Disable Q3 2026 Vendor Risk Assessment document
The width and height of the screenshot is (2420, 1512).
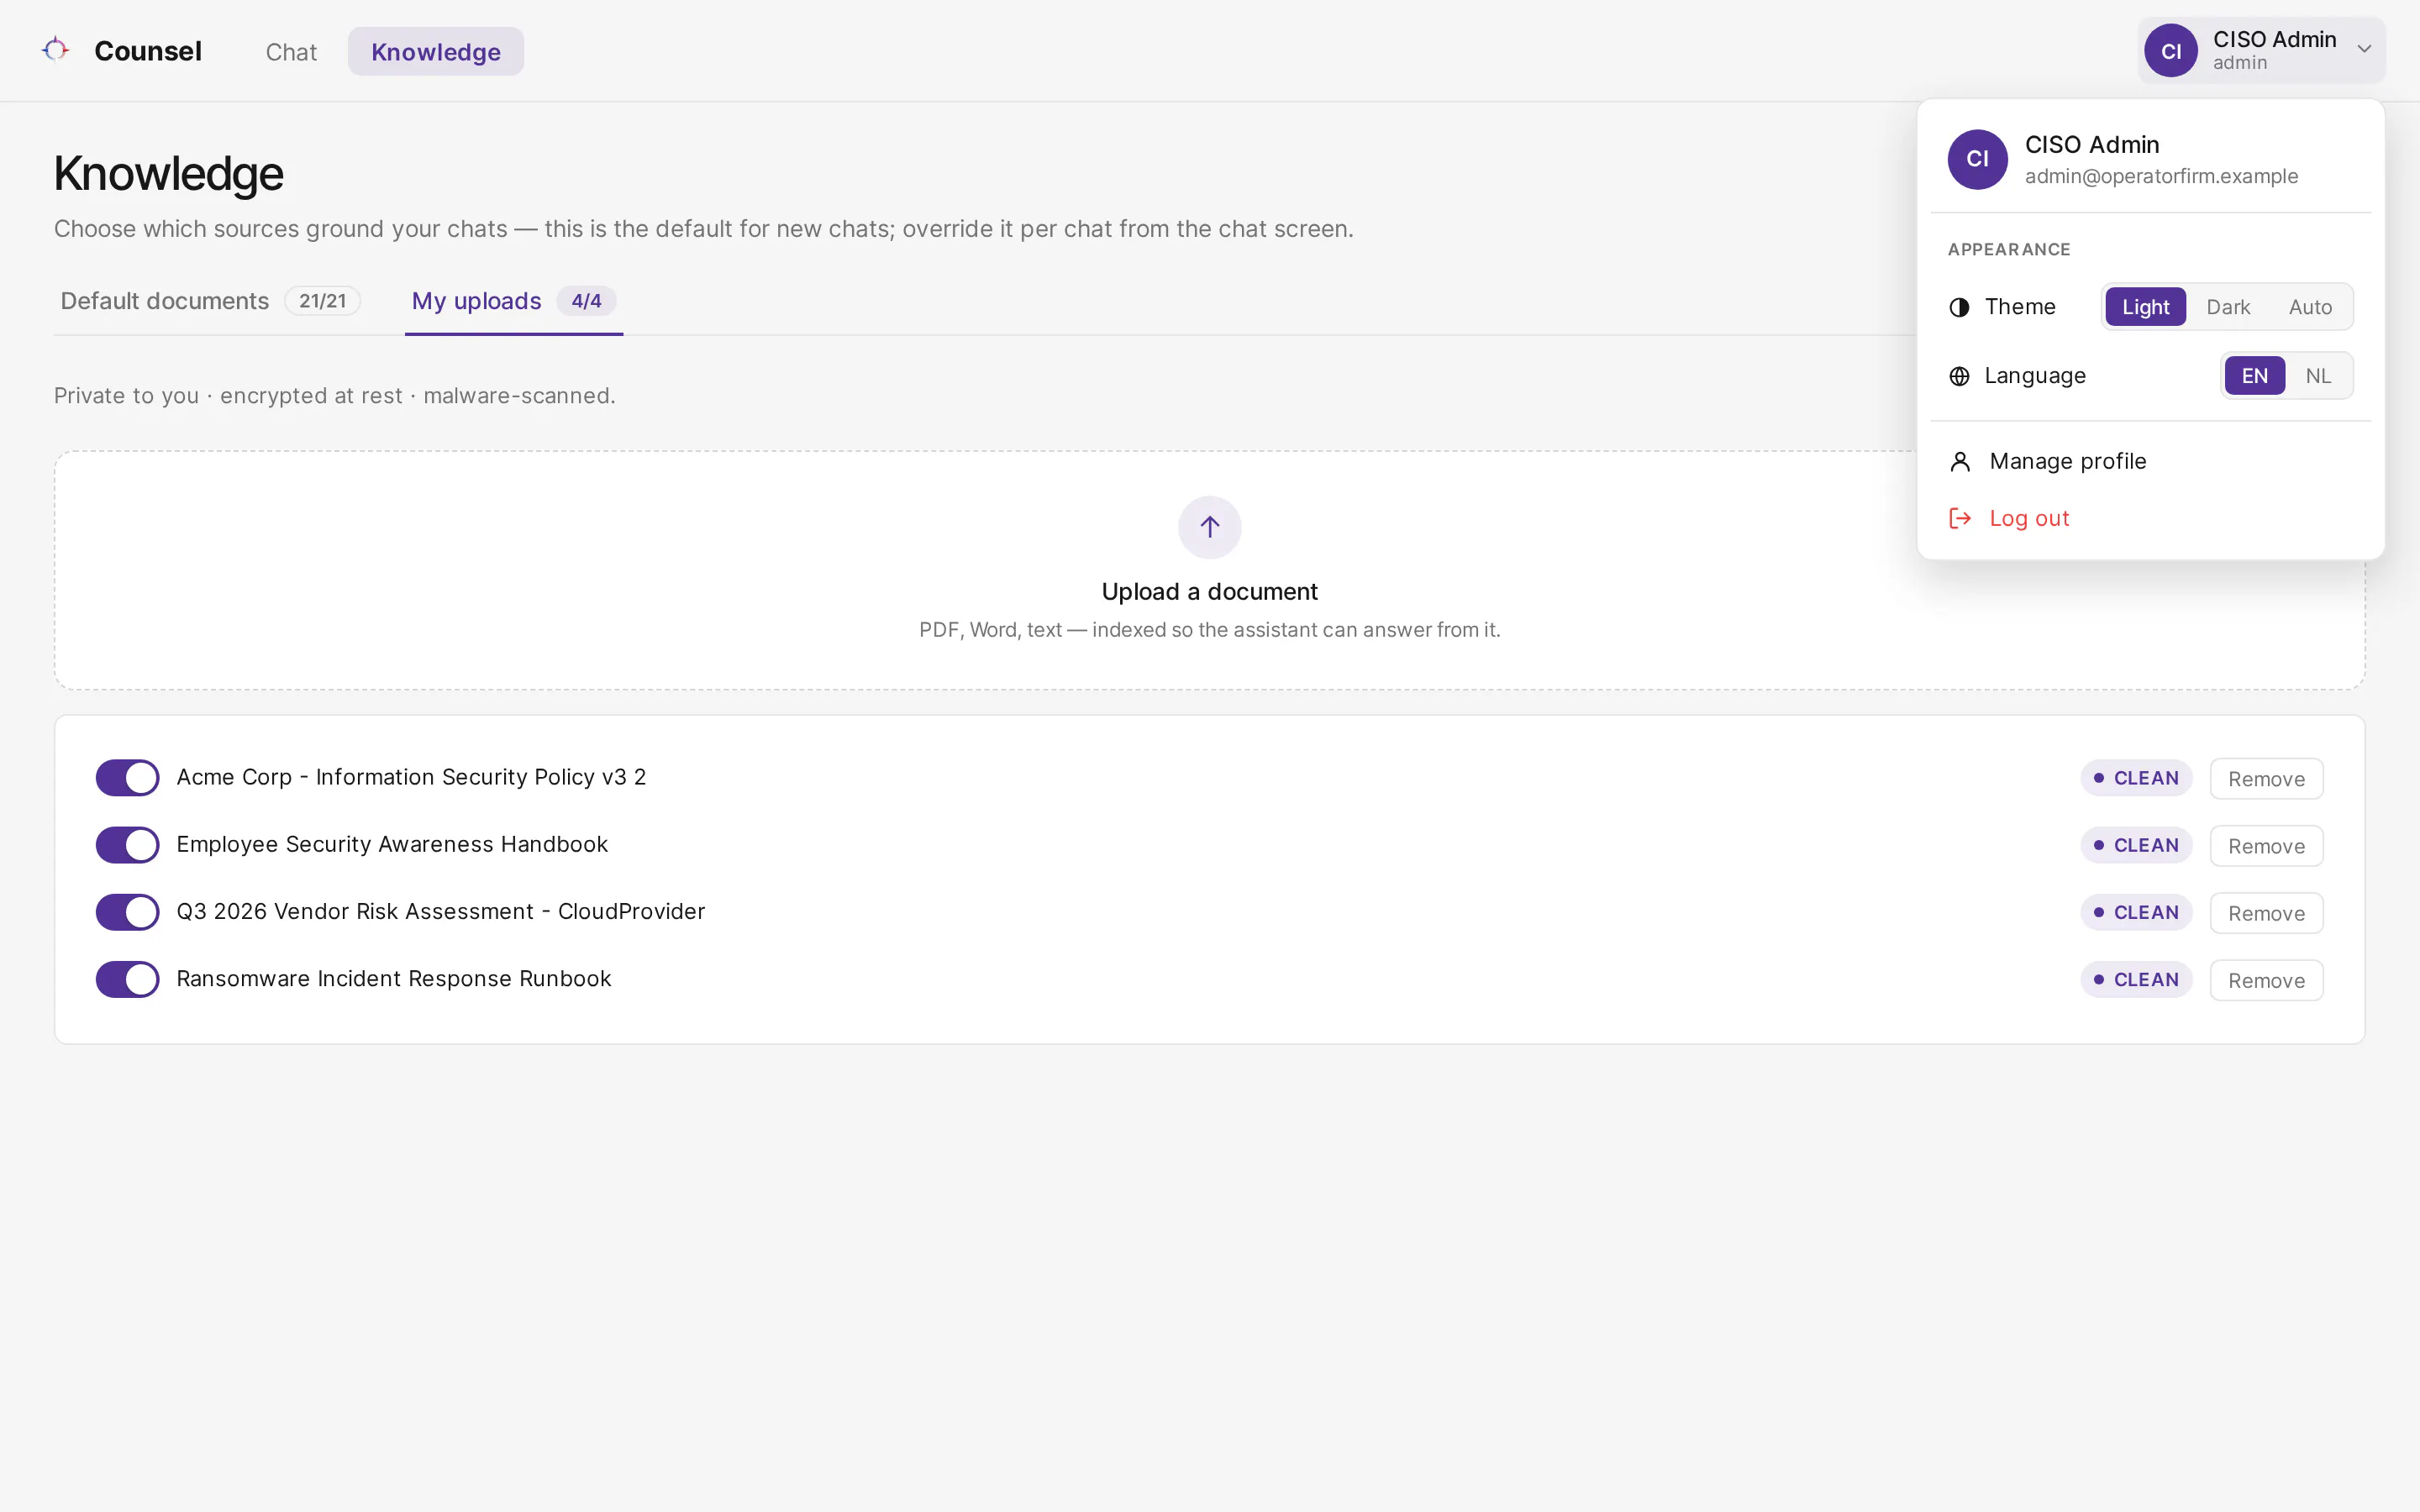coord(127,911)
